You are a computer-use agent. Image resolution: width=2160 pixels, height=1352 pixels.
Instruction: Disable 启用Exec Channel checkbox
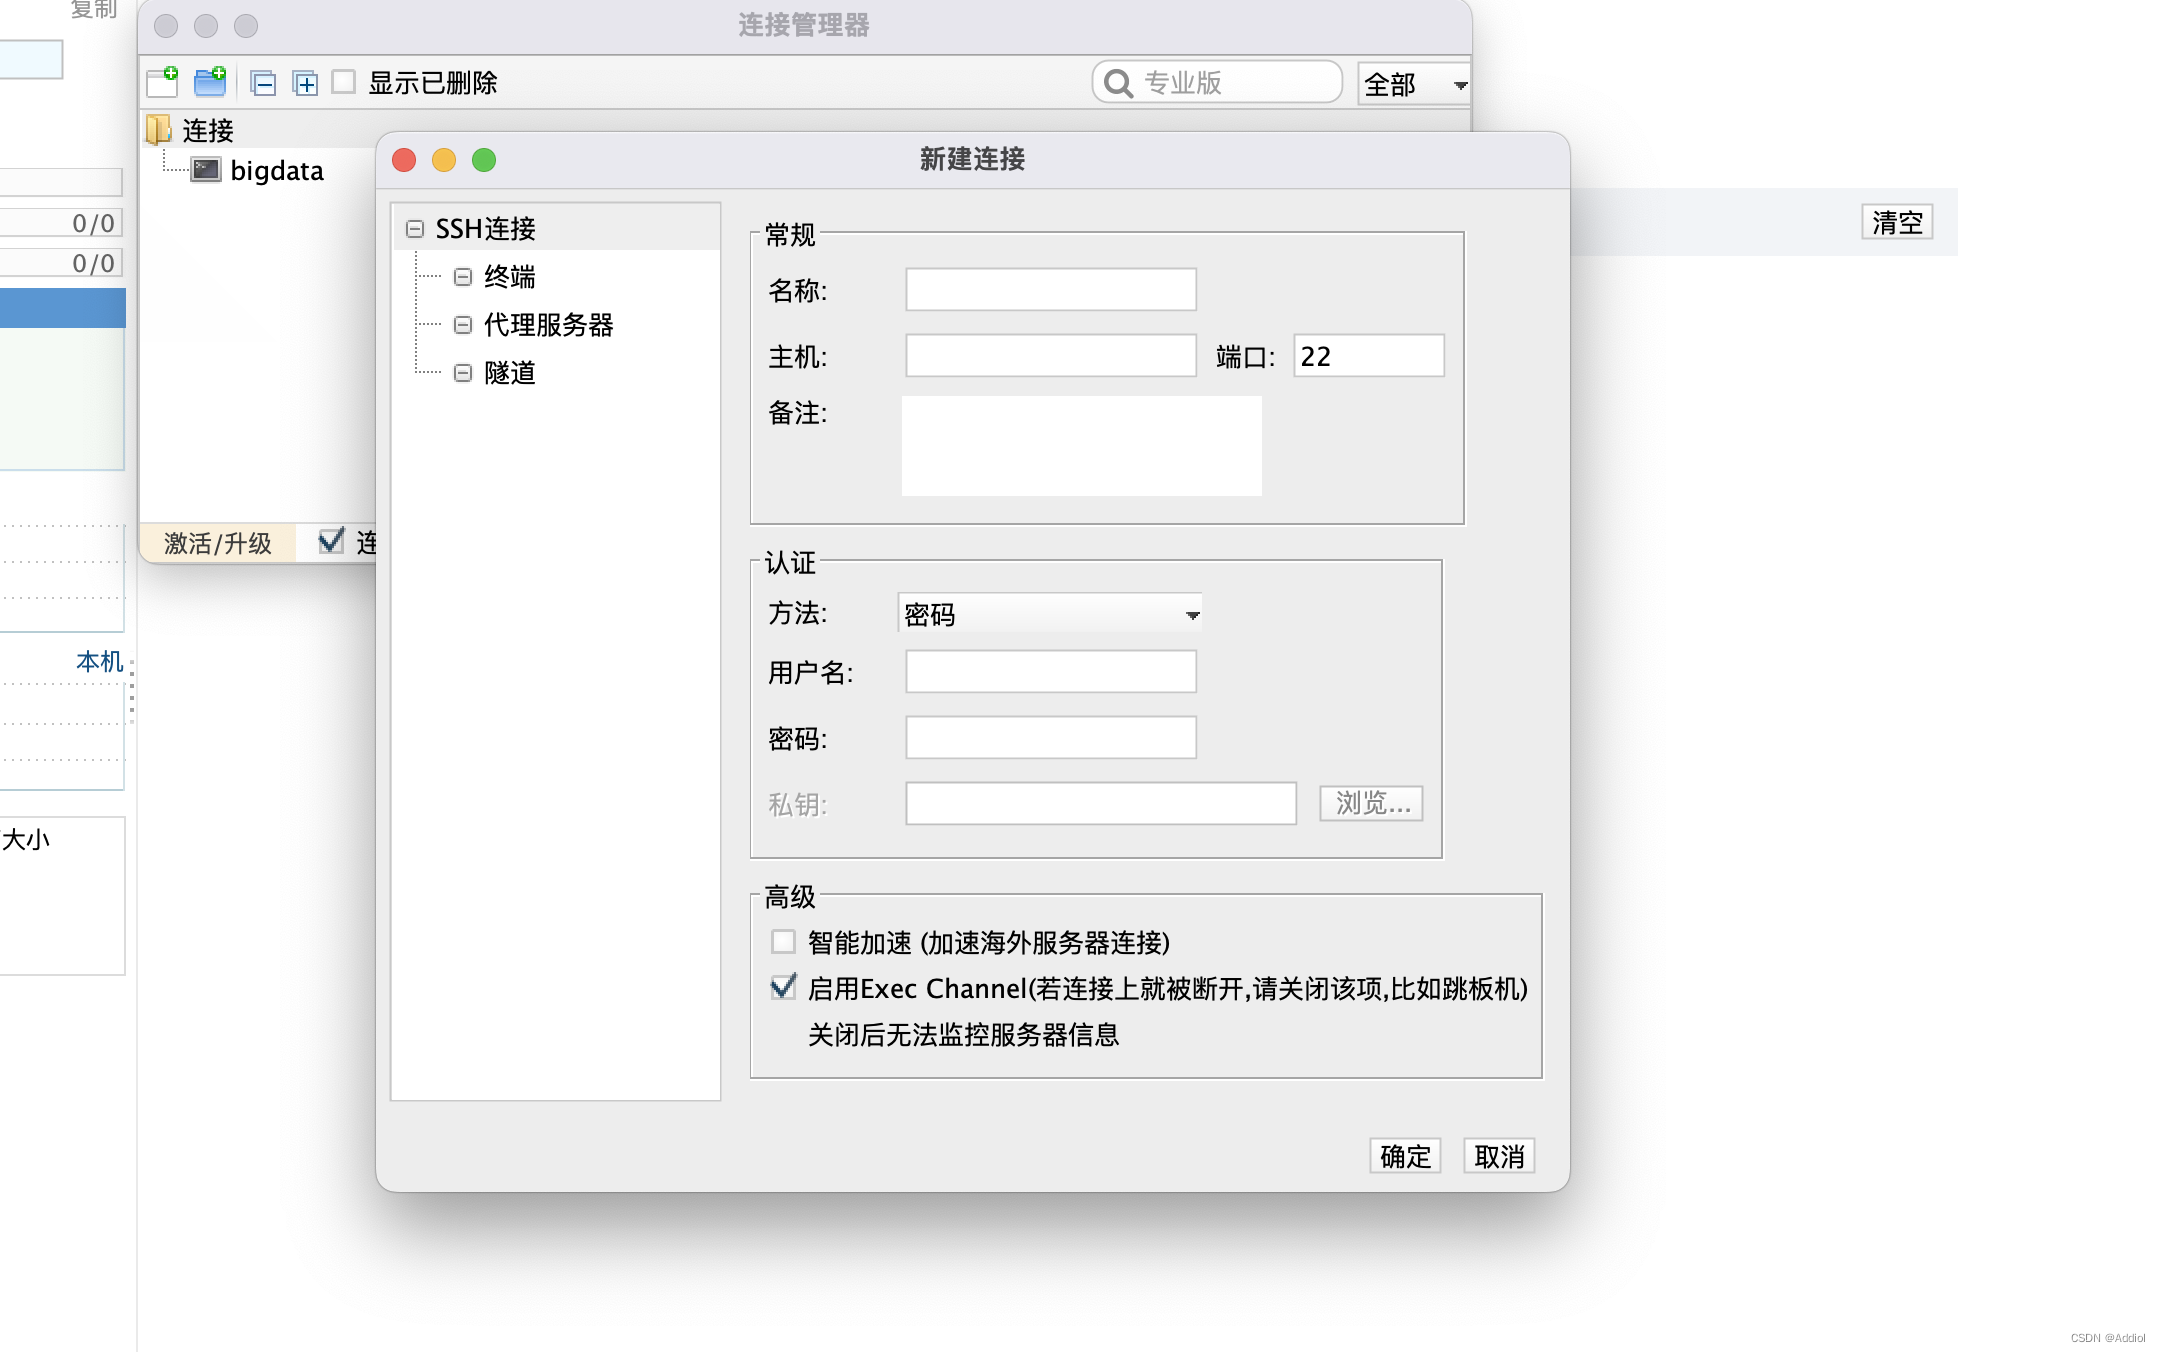pyautogui.click(x=783, y=988)
